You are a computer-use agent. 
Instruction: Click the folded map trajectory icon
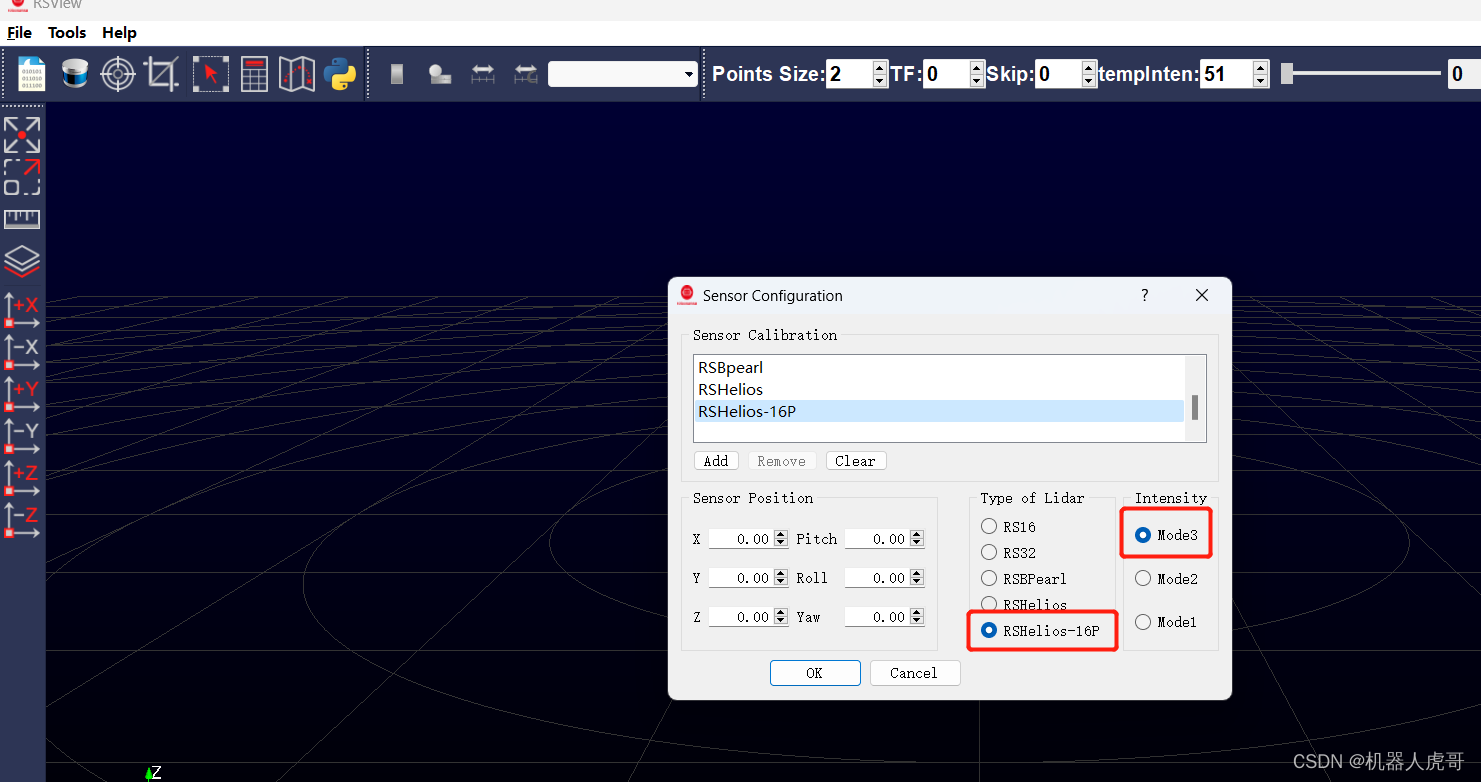(297, 74)
